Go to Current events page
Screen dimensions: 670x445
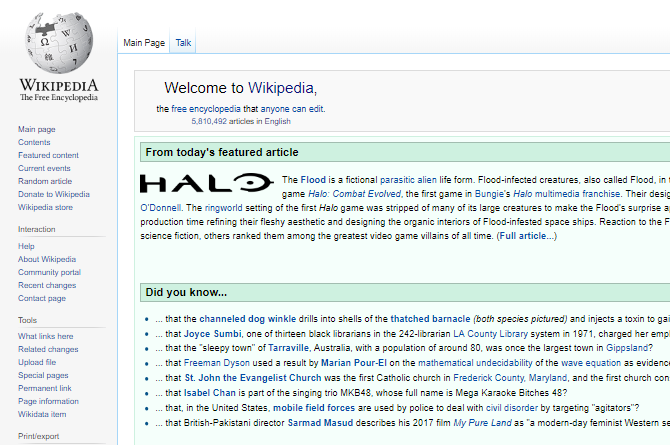44,168
